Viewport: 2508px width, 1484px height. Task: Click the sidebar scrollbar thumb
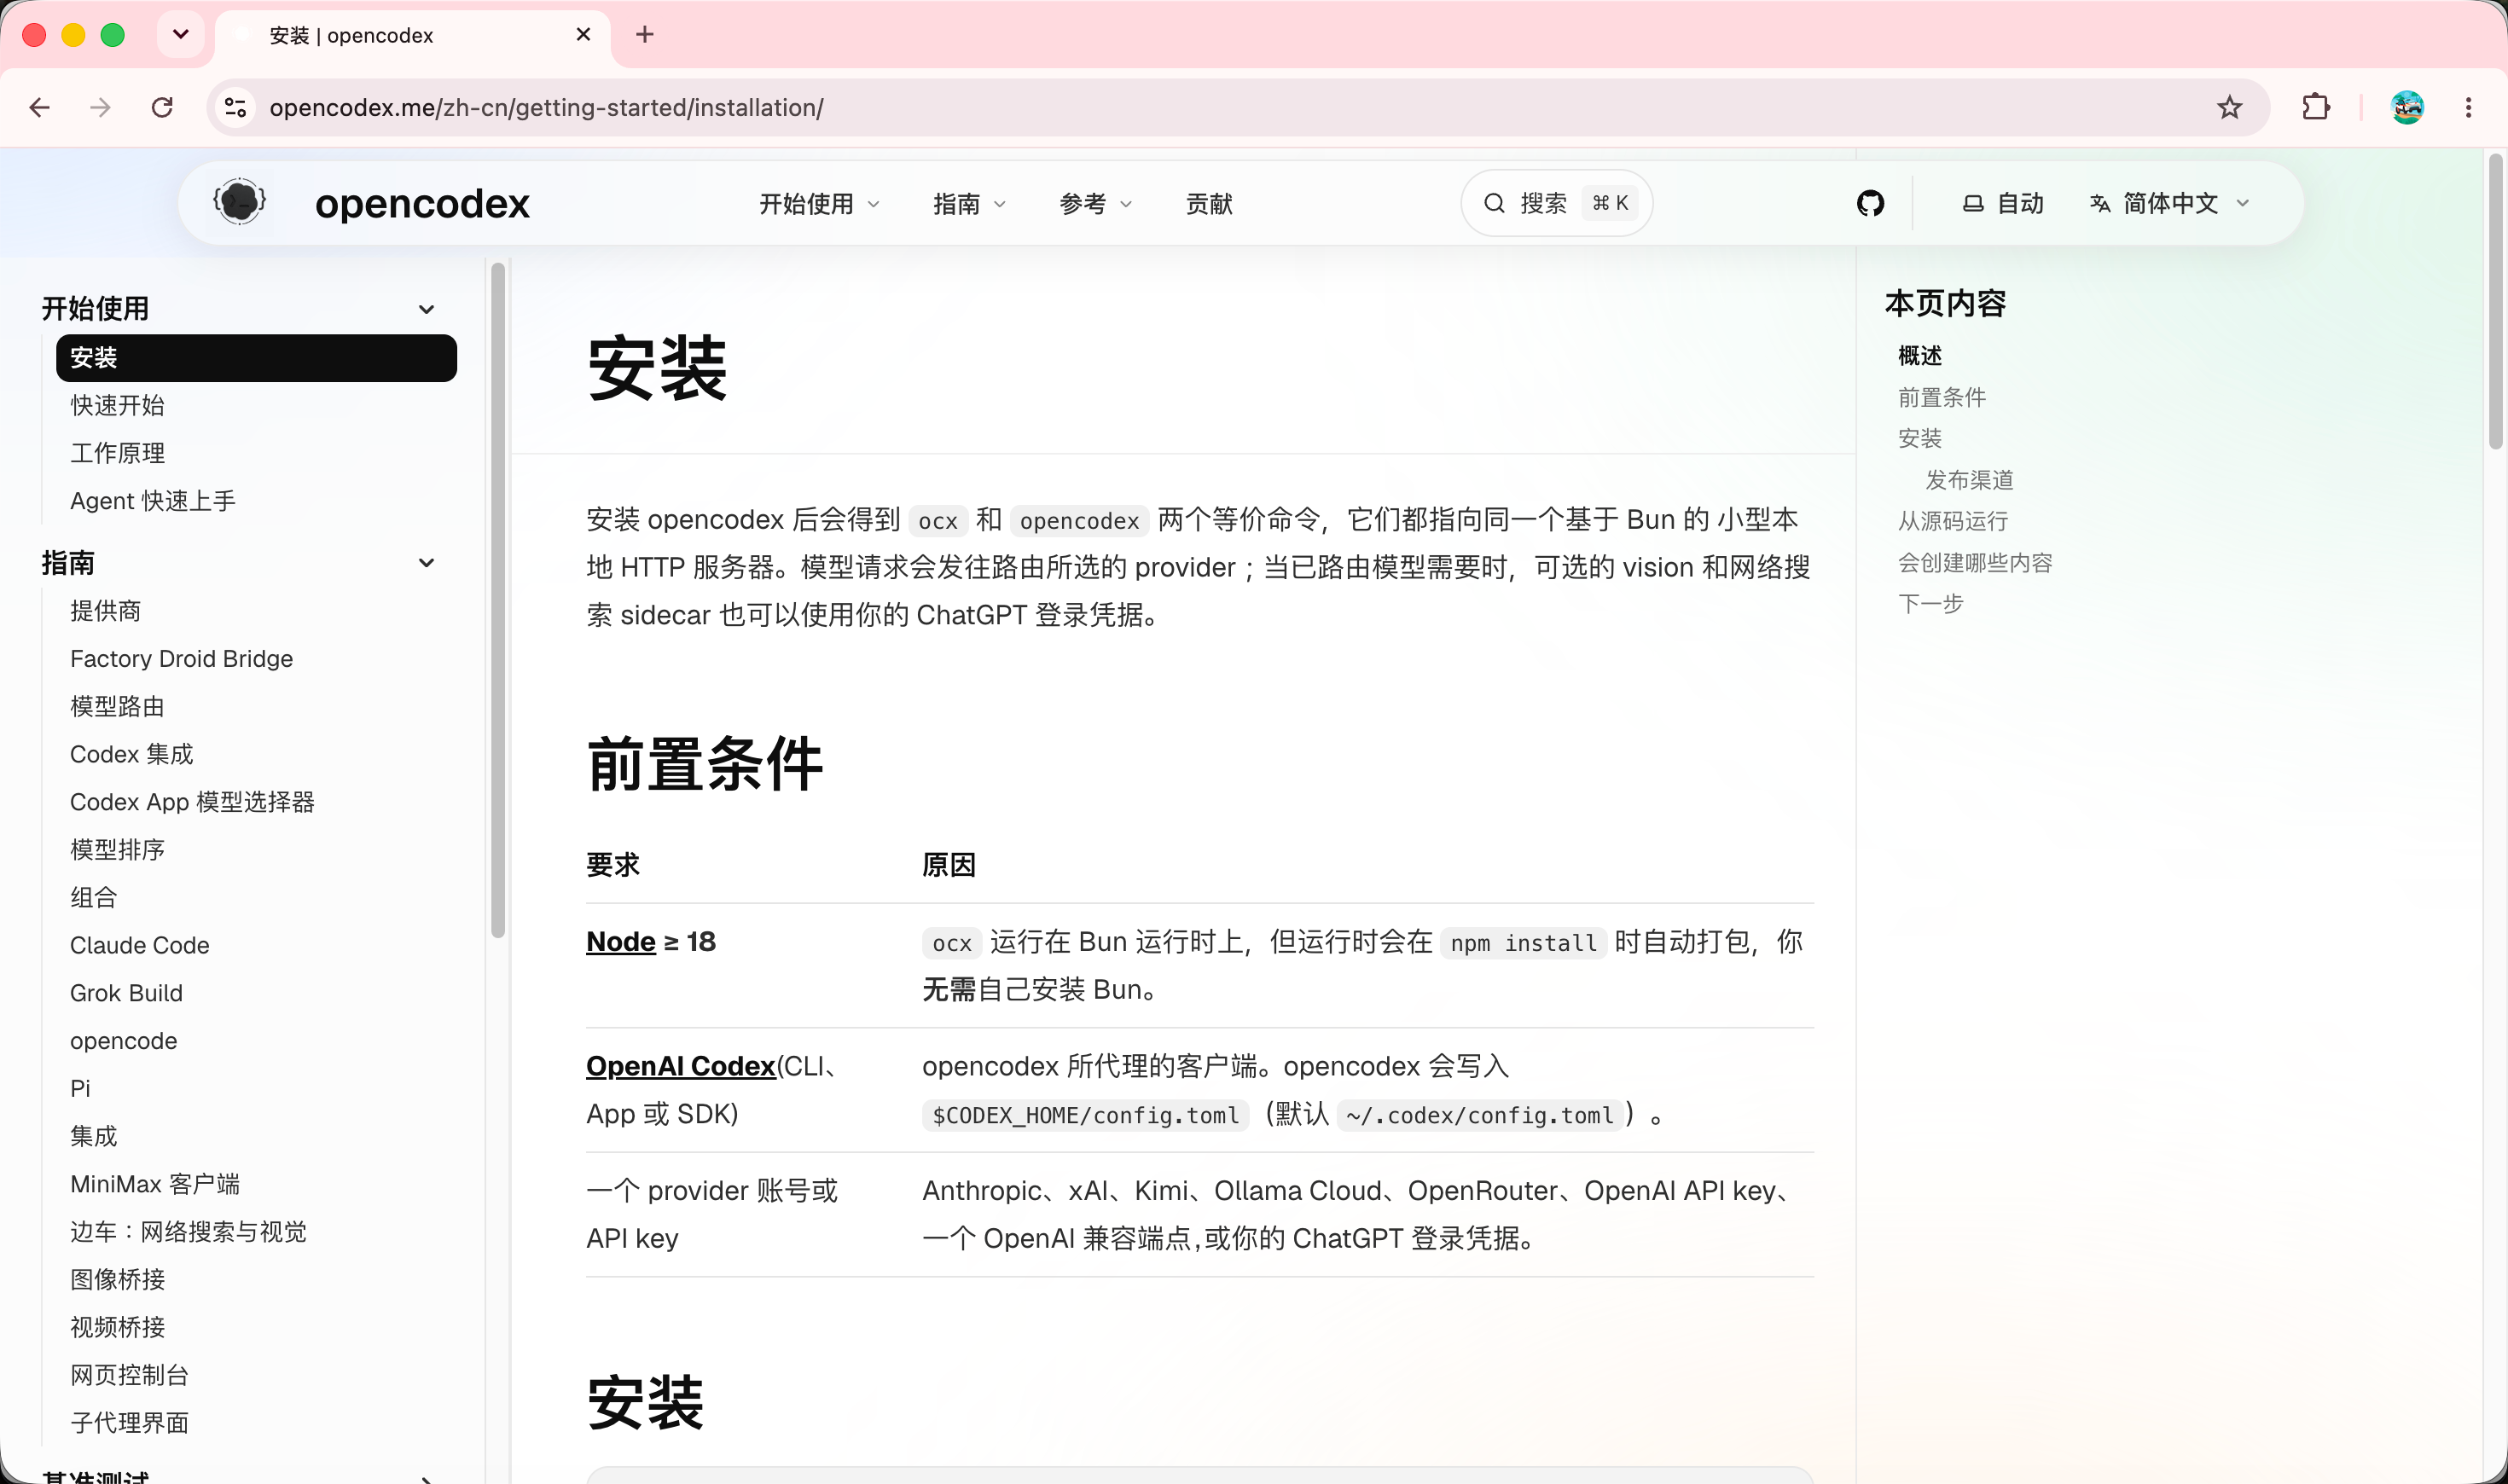498,600
